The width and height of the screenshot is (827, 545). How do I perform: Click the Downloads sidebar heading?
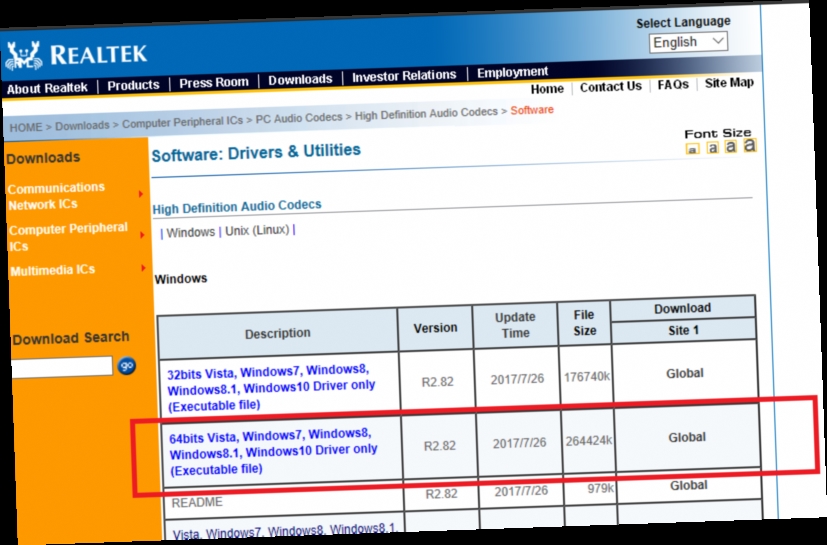coord(43,158)
